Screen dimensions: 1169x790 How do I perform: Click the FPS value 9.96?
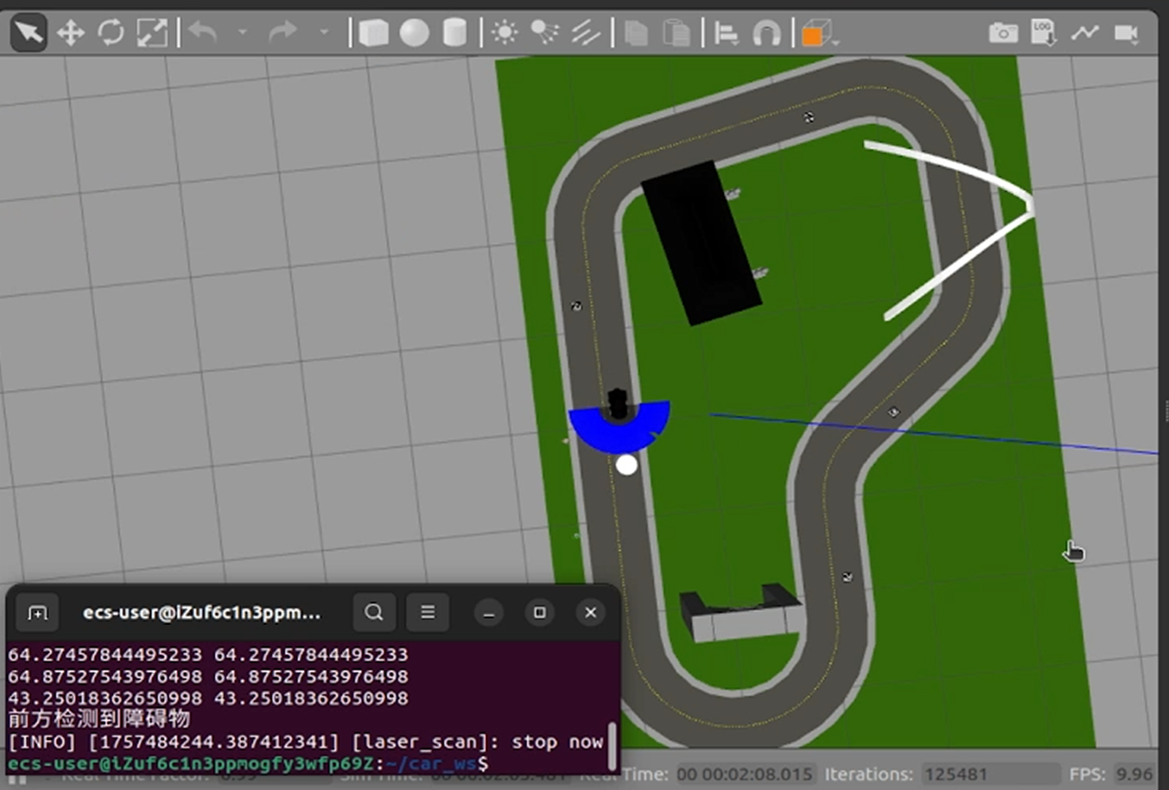point(1135,774)
